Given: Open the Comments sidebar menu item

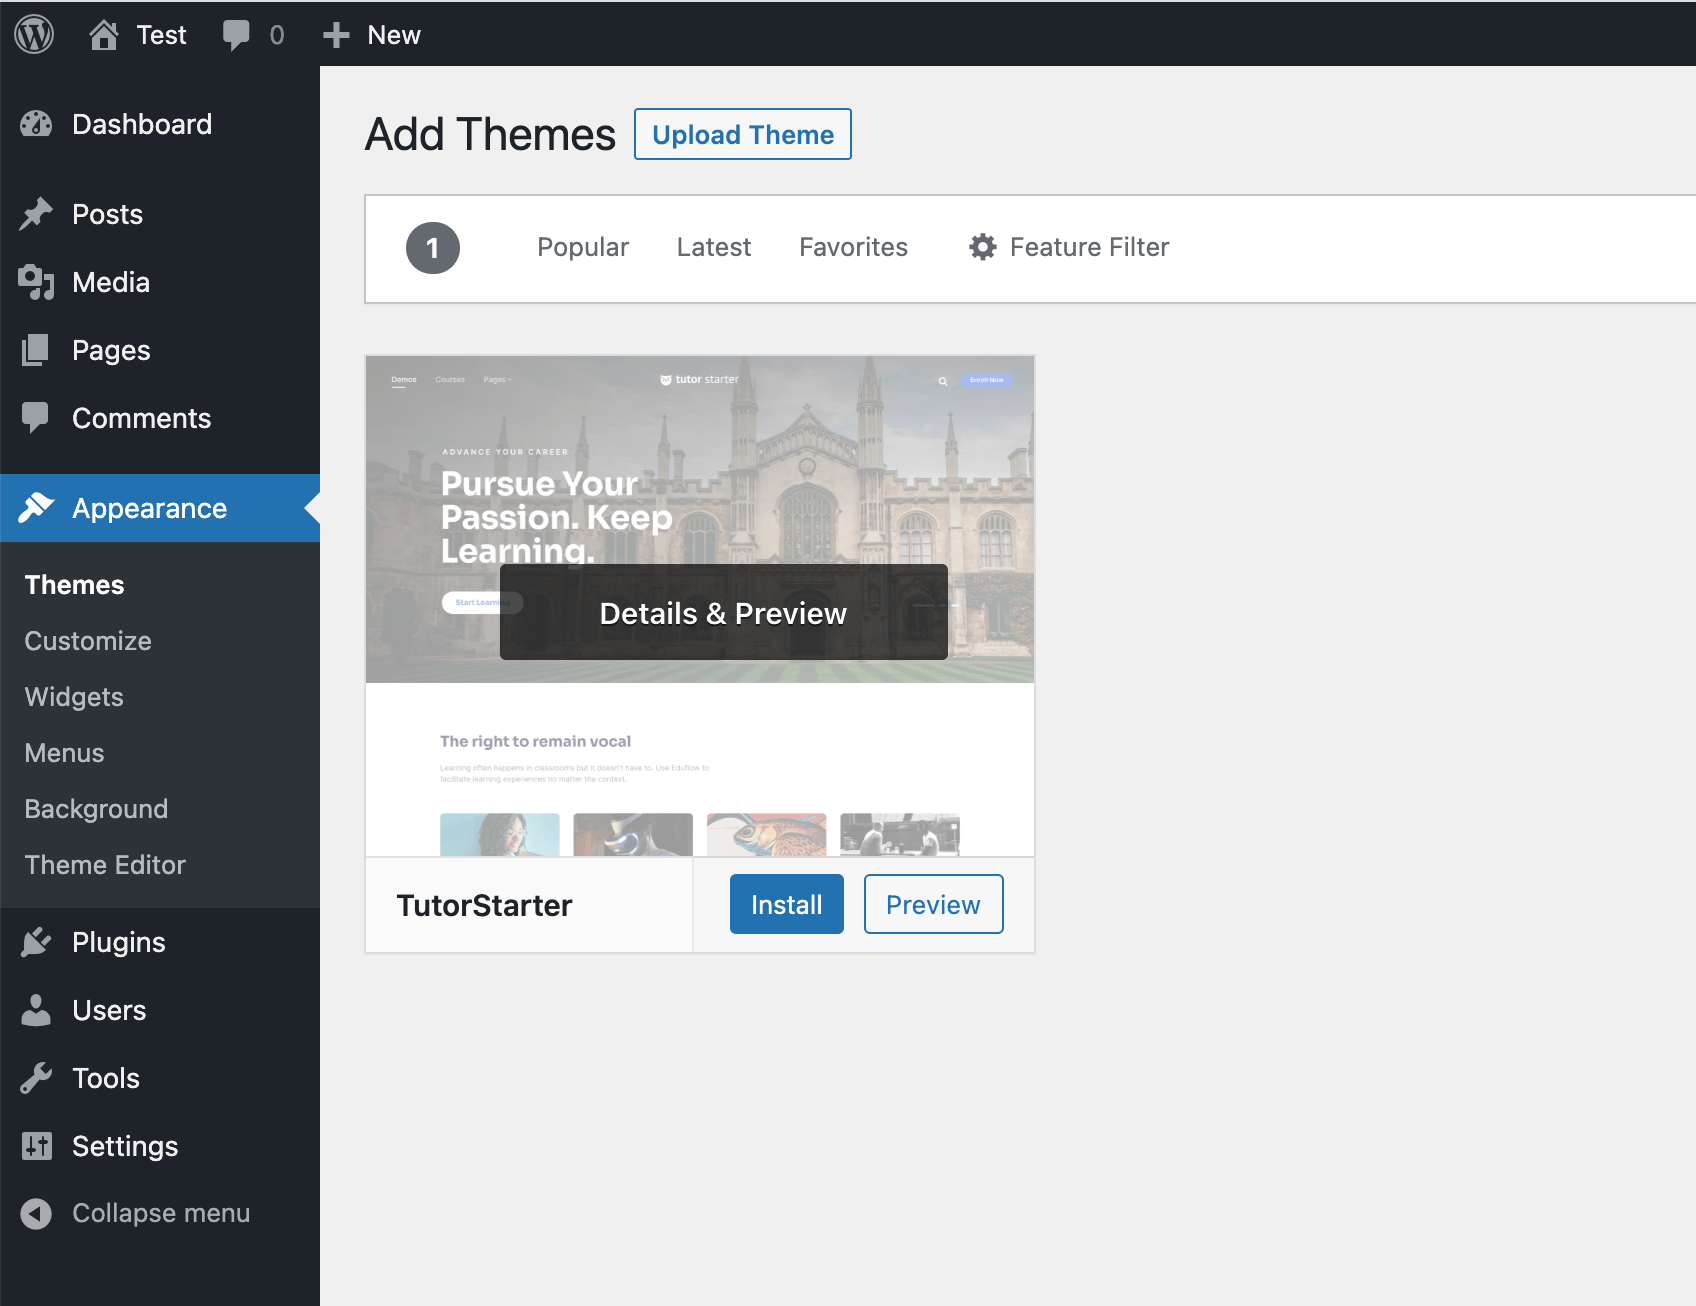Looking at the screenshot, I should [141, 418].
